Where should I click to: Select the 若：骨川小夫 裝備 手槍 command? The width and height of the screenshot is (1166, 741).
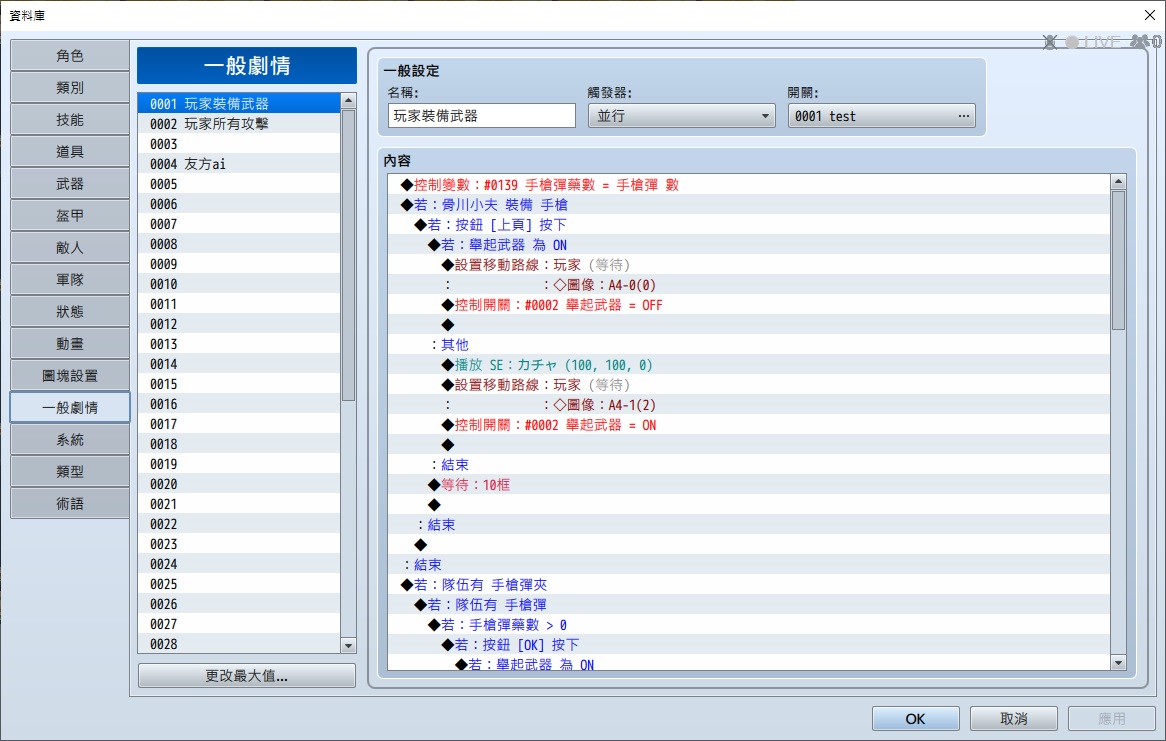click(x=749, y=205)
